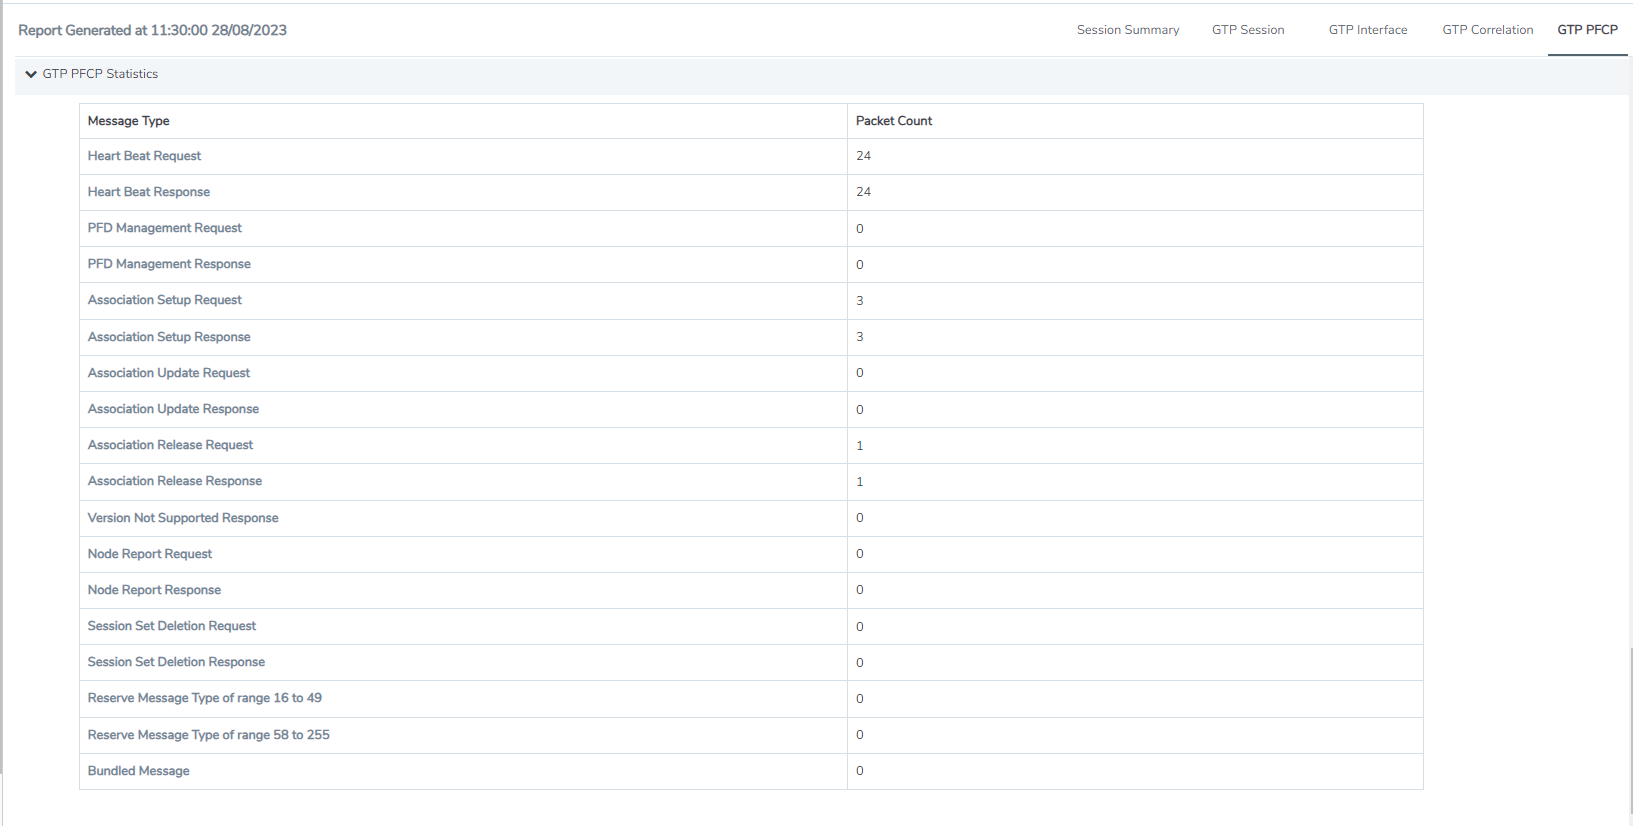1633x826 pixels.
Task: Click Association Release Request count value
Action: pyautogui.click(x=859, y=446)
